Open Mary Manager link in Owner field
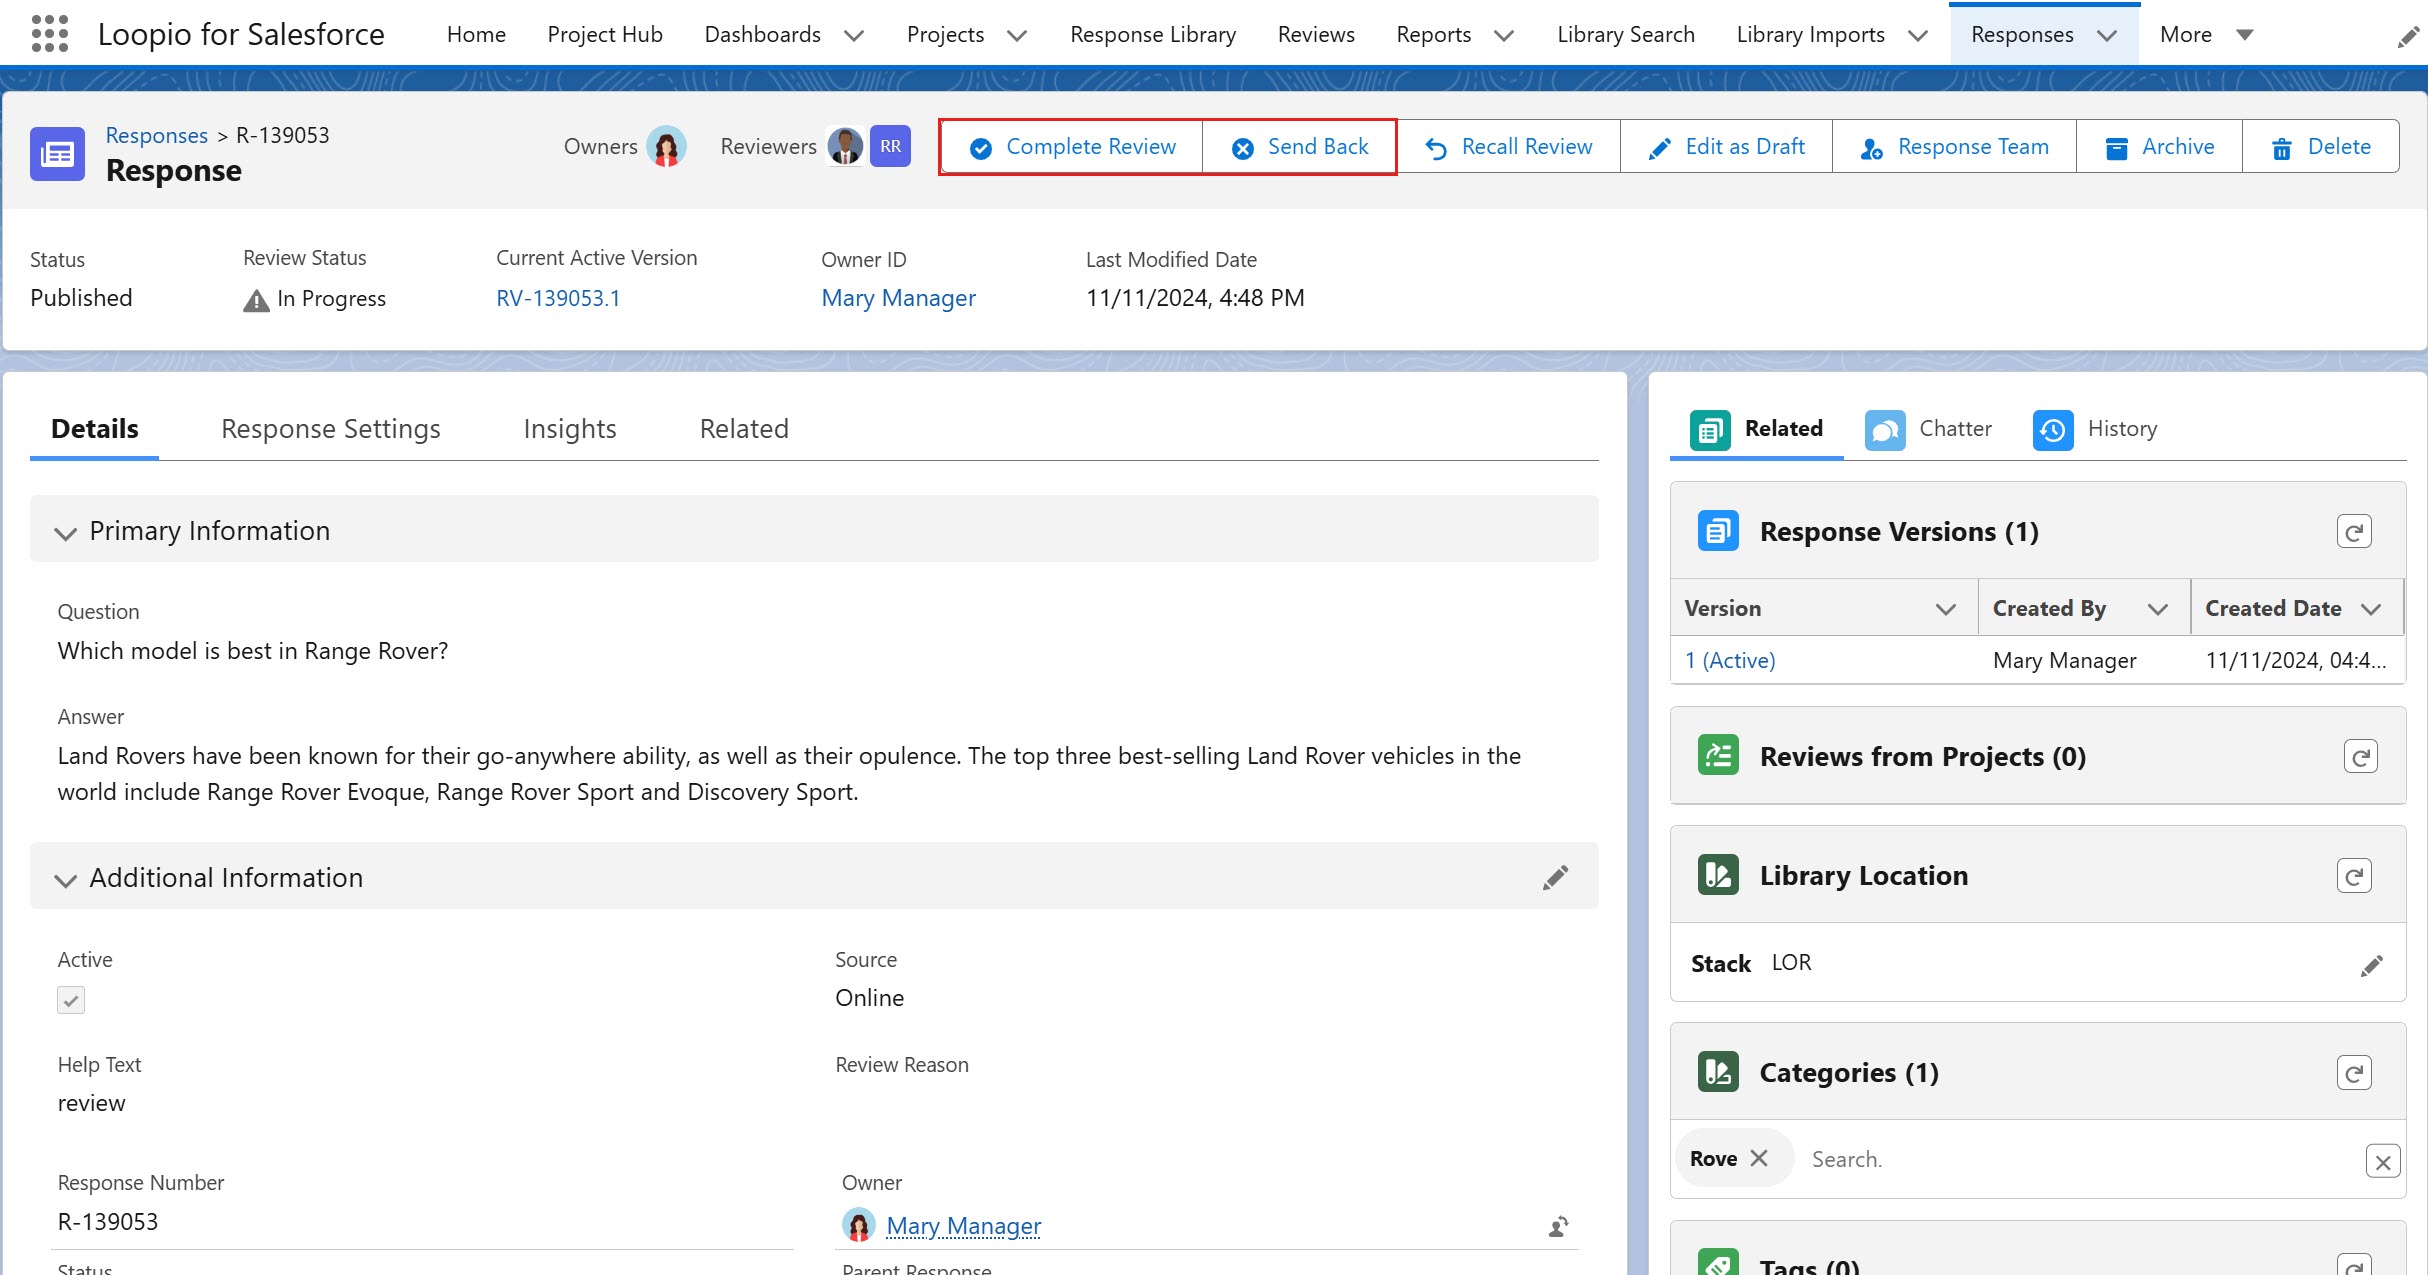This screenshot has width=2428, height=1275. click(x=963, y=1226)
